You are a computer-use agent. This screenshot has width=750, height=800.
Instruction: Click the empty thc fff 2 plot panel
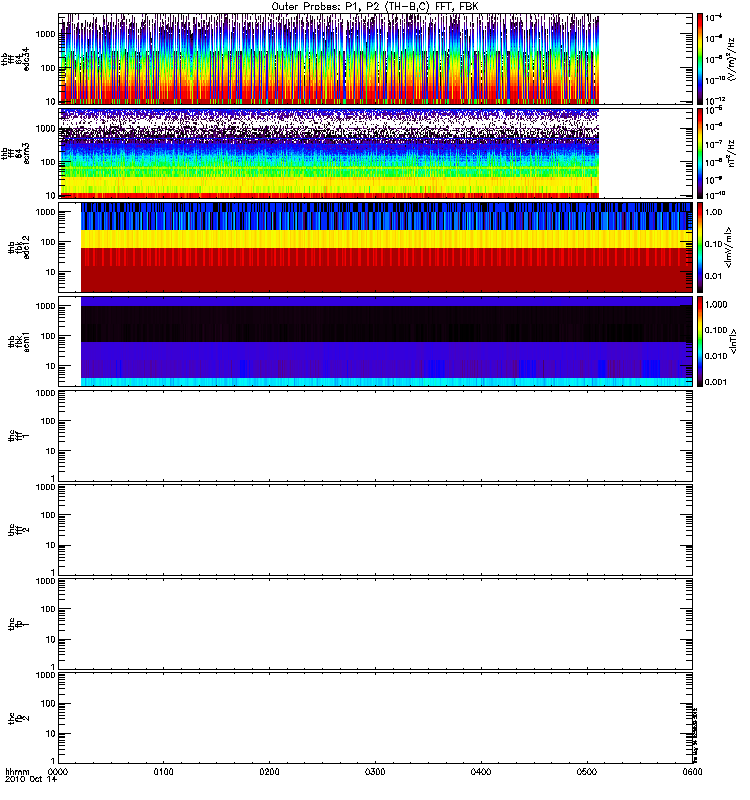[376, 530]
